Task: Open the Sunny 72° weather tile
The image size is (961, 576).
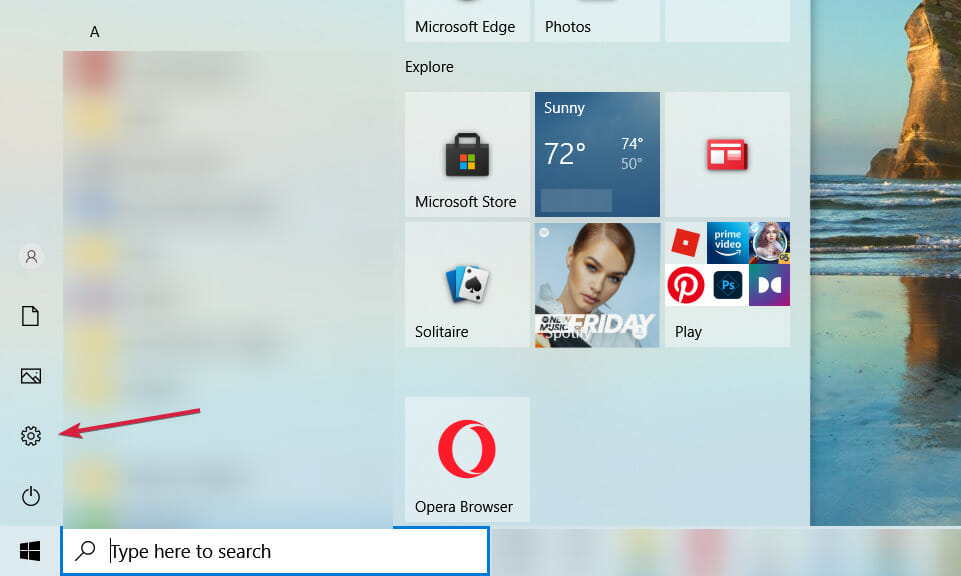Action: [597, 154]
